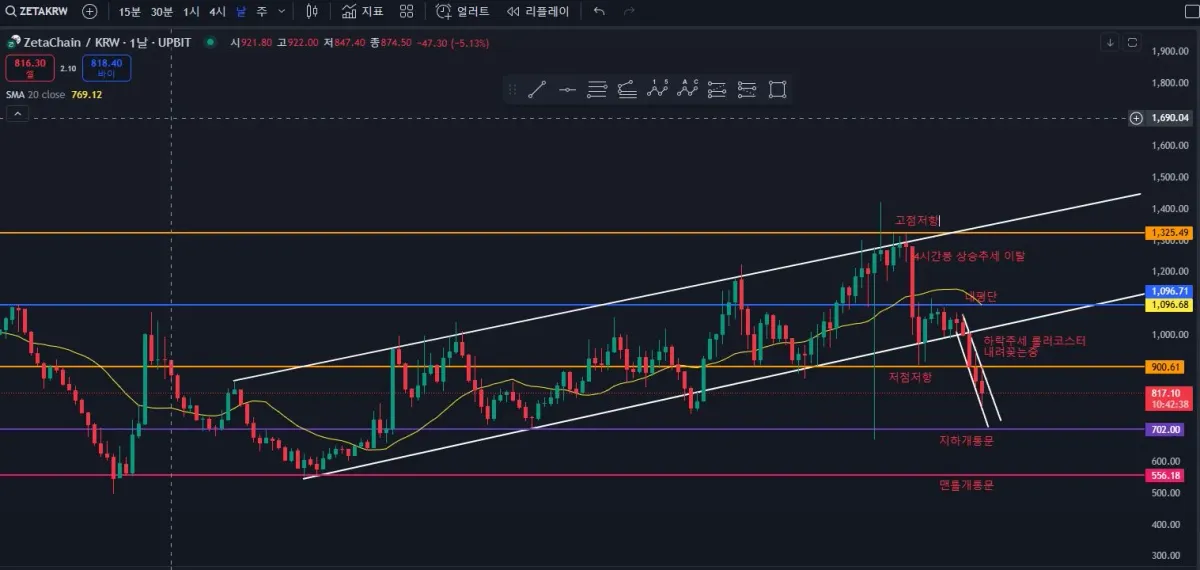Select the trend line tool

[x=537, y=90]
